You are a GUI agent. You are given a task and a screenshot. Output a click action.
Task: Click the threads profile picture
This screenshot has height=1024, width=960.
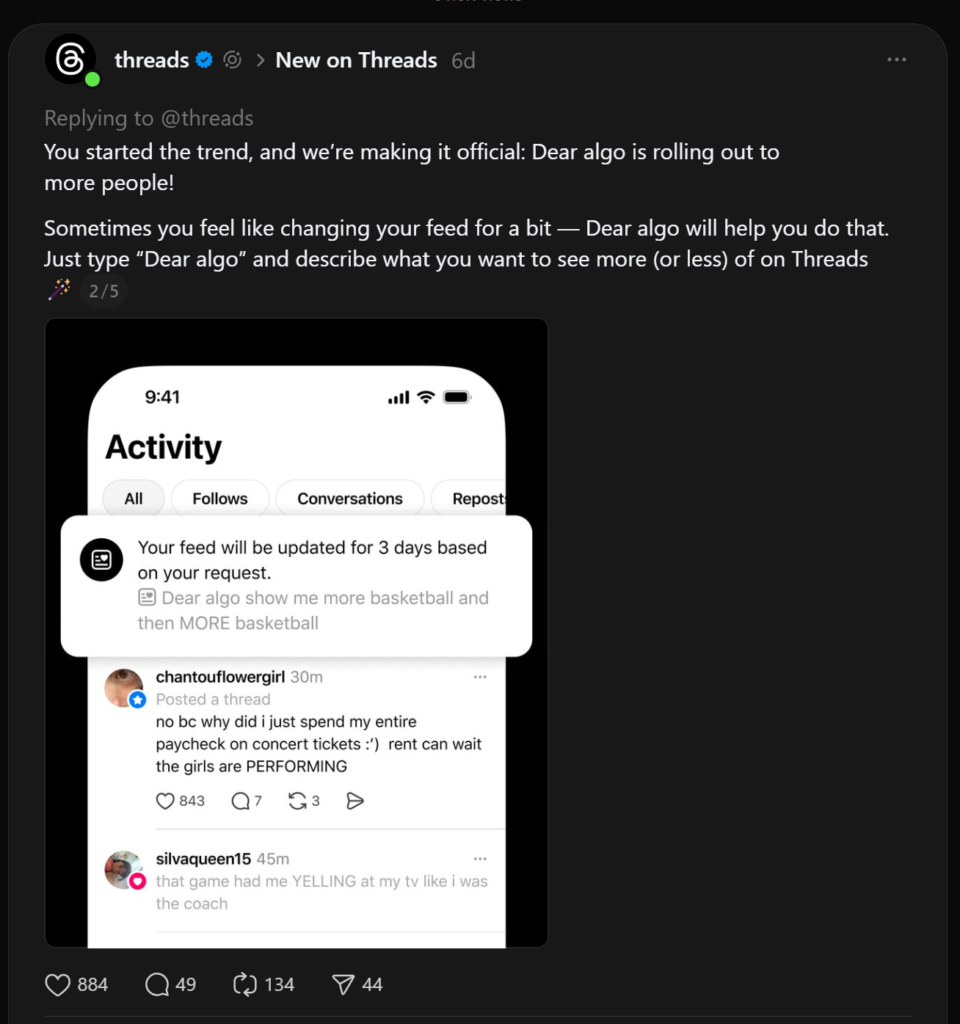point(70,60)
